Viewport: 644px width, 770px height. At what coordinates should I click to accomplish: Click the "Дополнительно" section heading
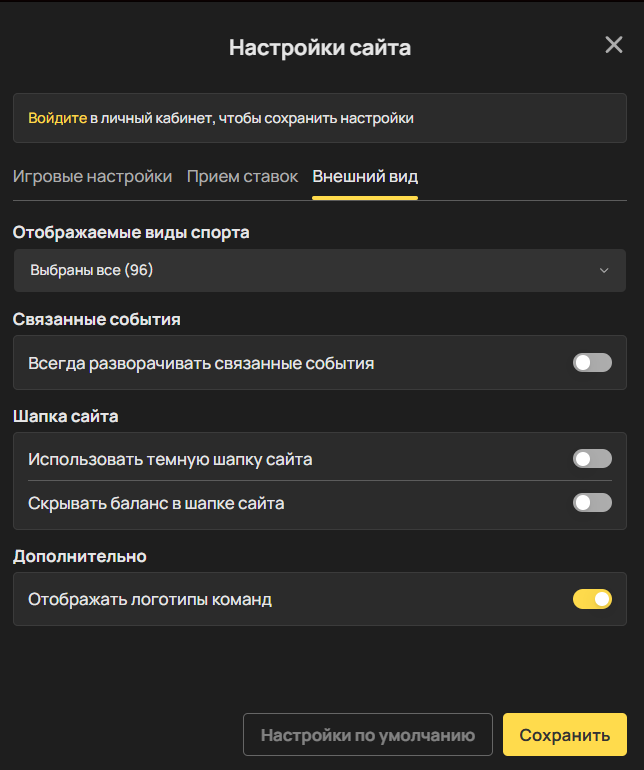point(79,556)
